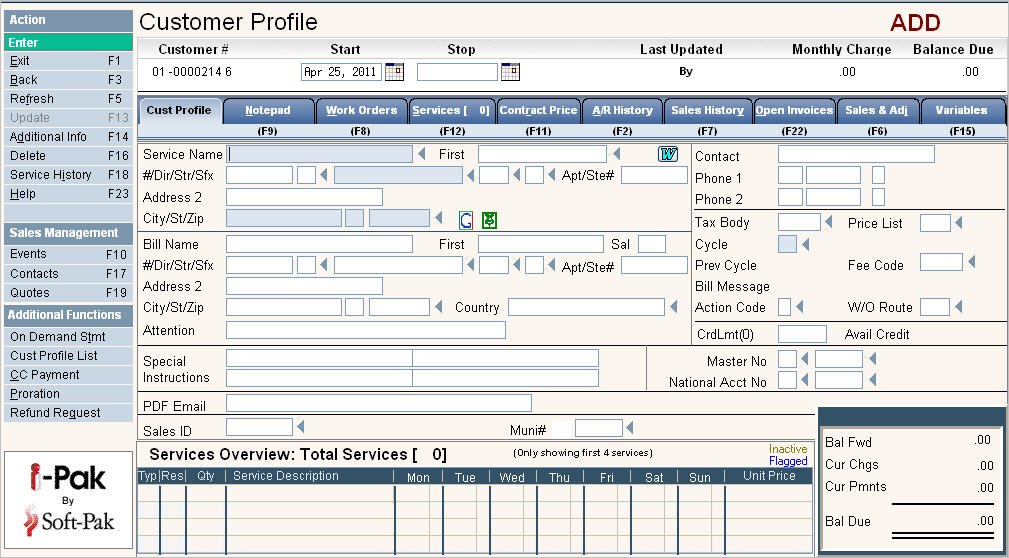Click the PDF Email input field

pos(379,404)
